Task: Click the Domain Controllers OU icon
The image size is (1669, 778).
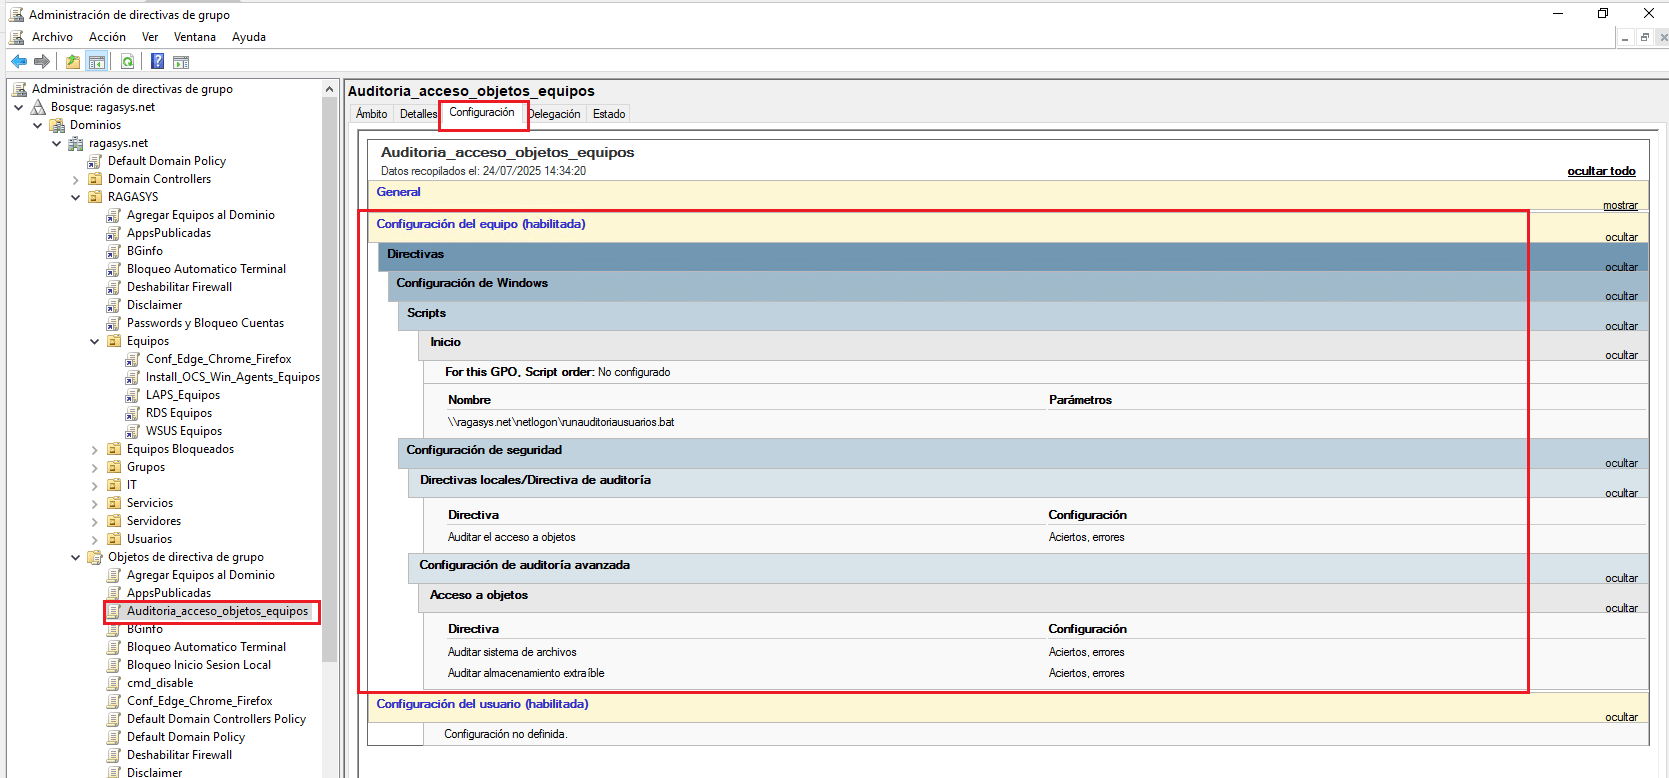Action: tap(95, 179)
